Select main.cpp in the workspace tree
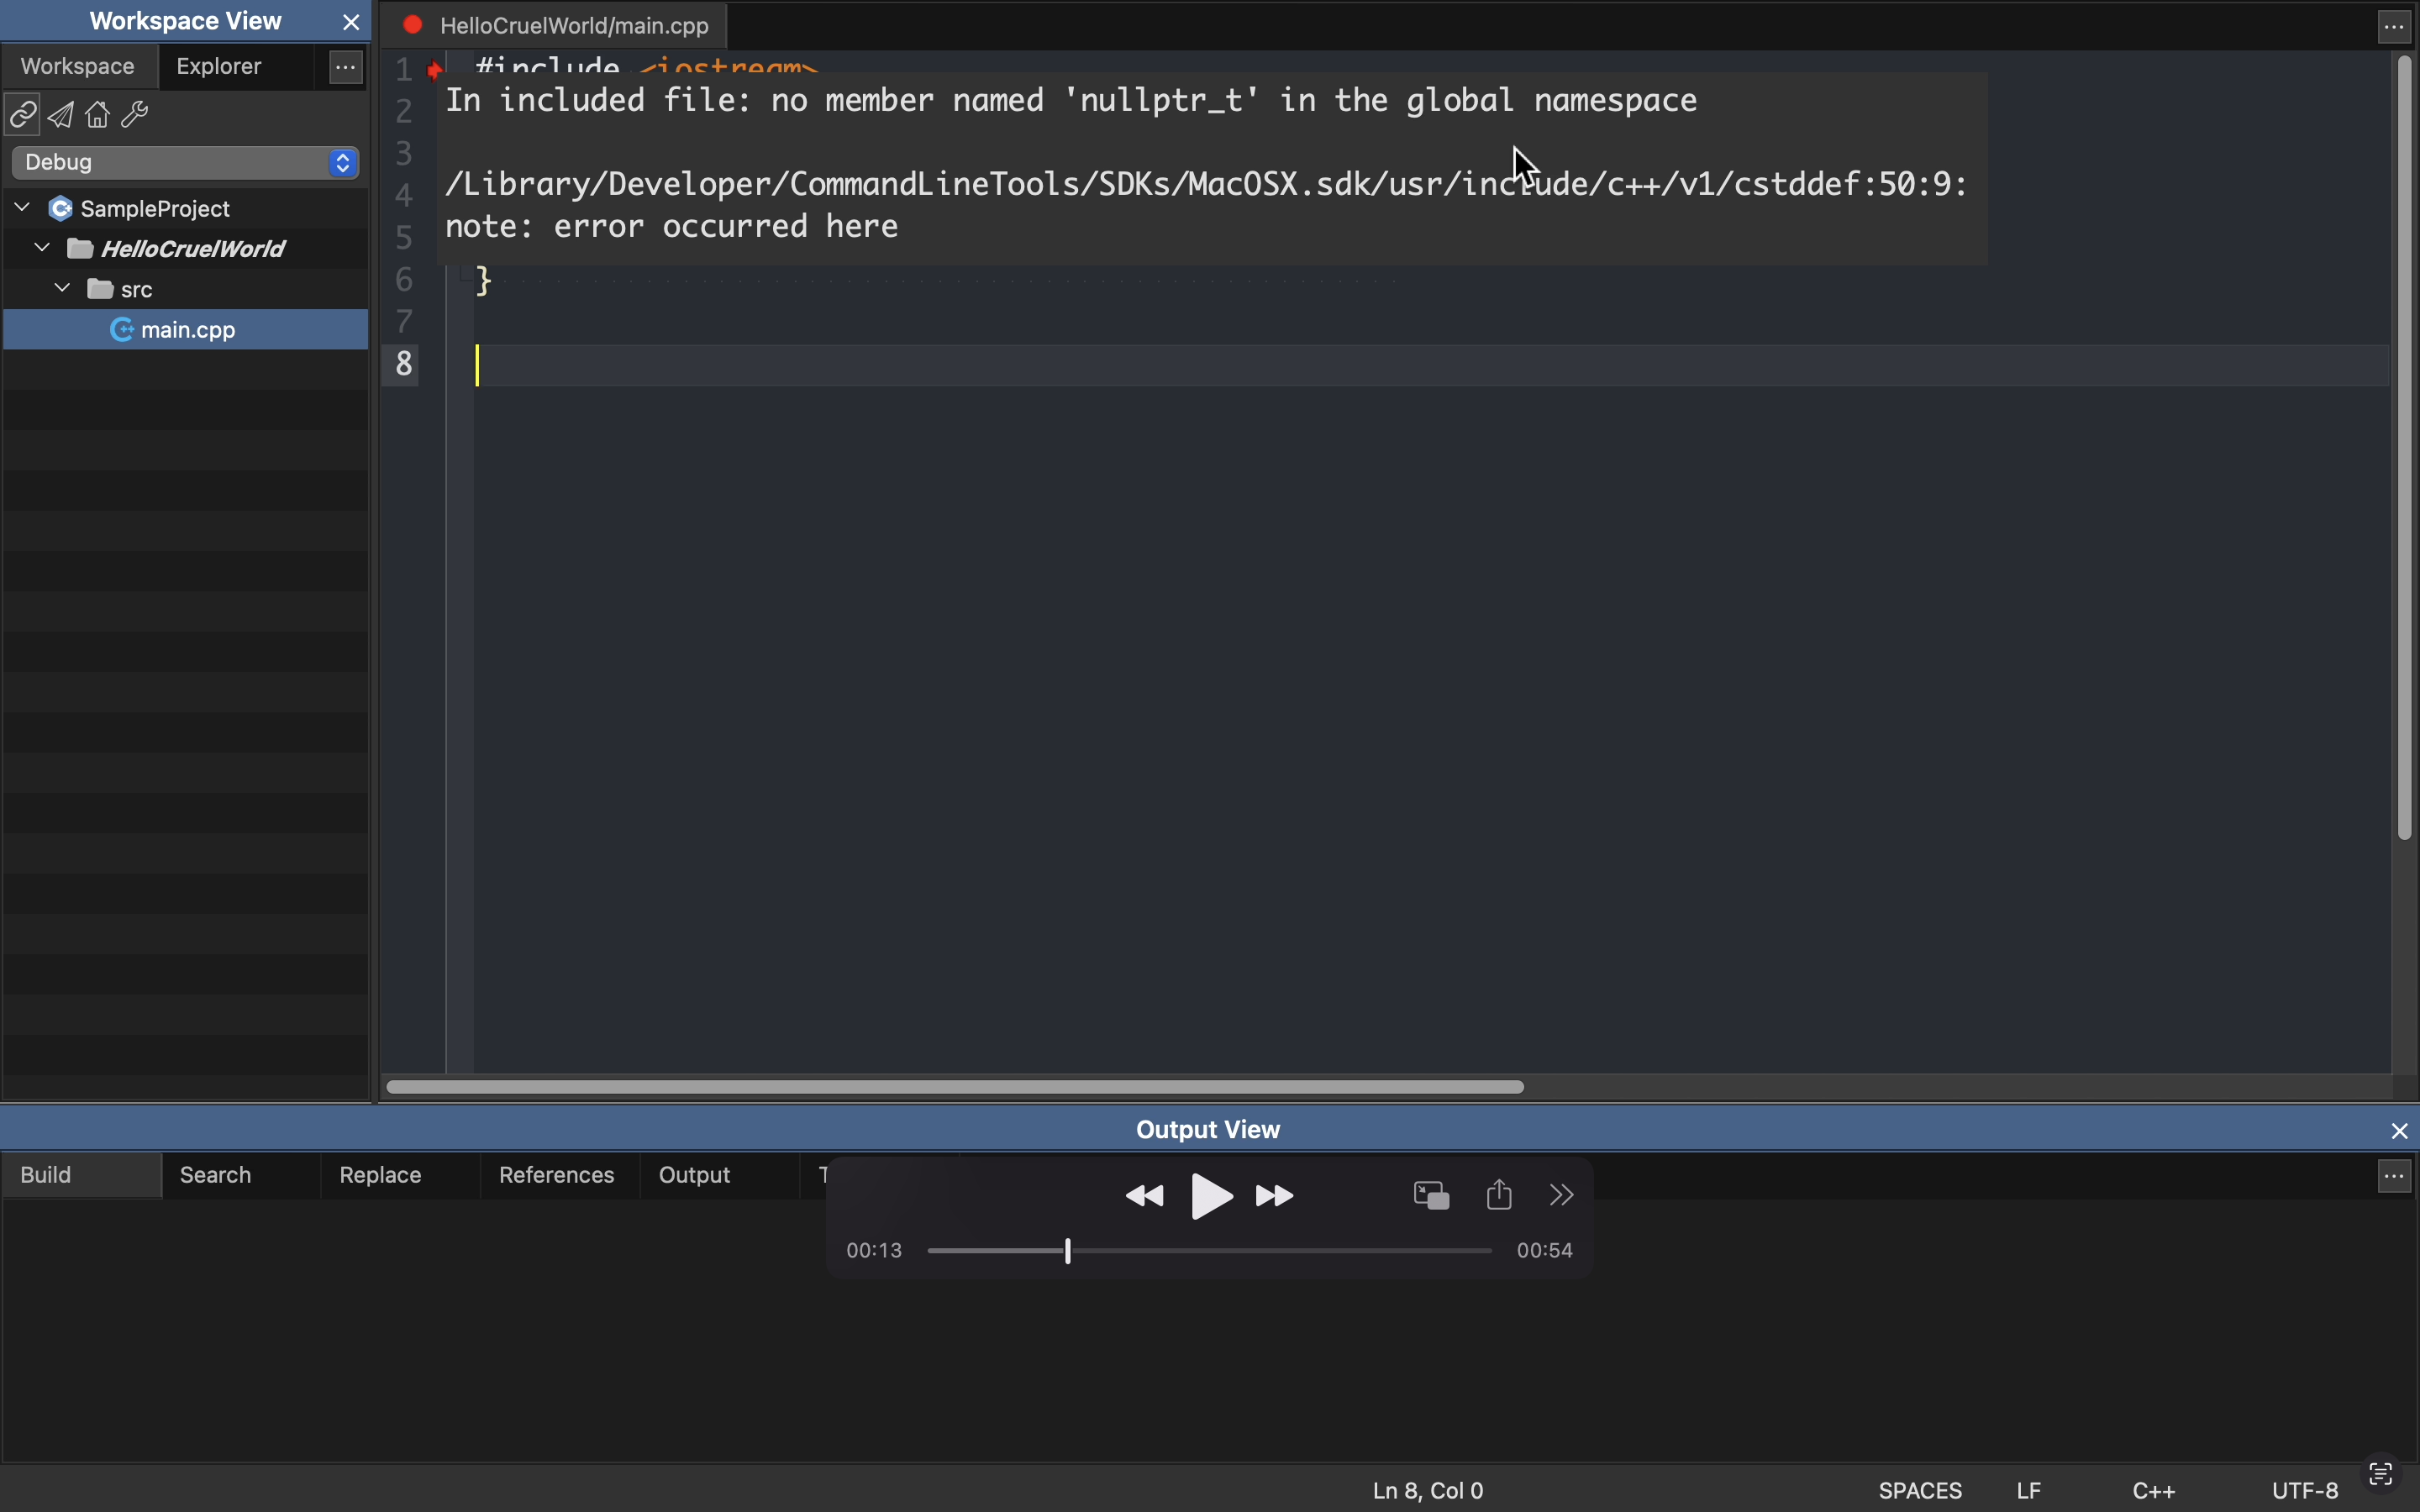 (186, 331)
